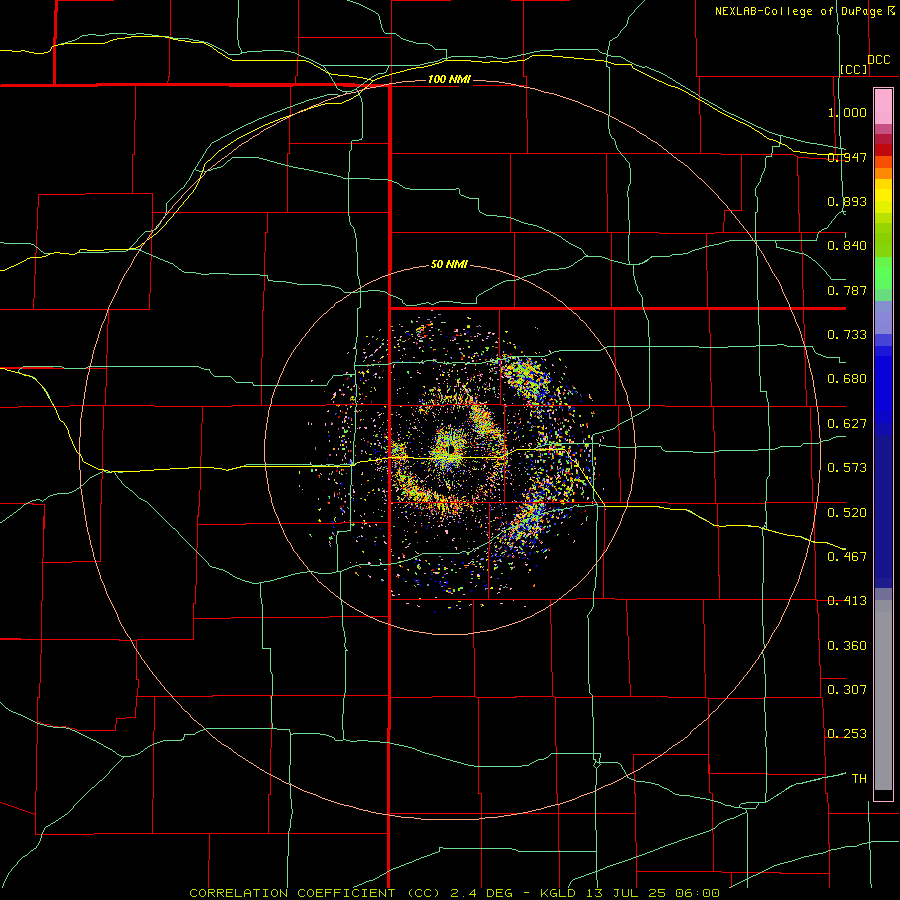The width and height of the screenshot is (900, 900).
Task: Click the pink top segment of color bar
Action: click(883, 107)
